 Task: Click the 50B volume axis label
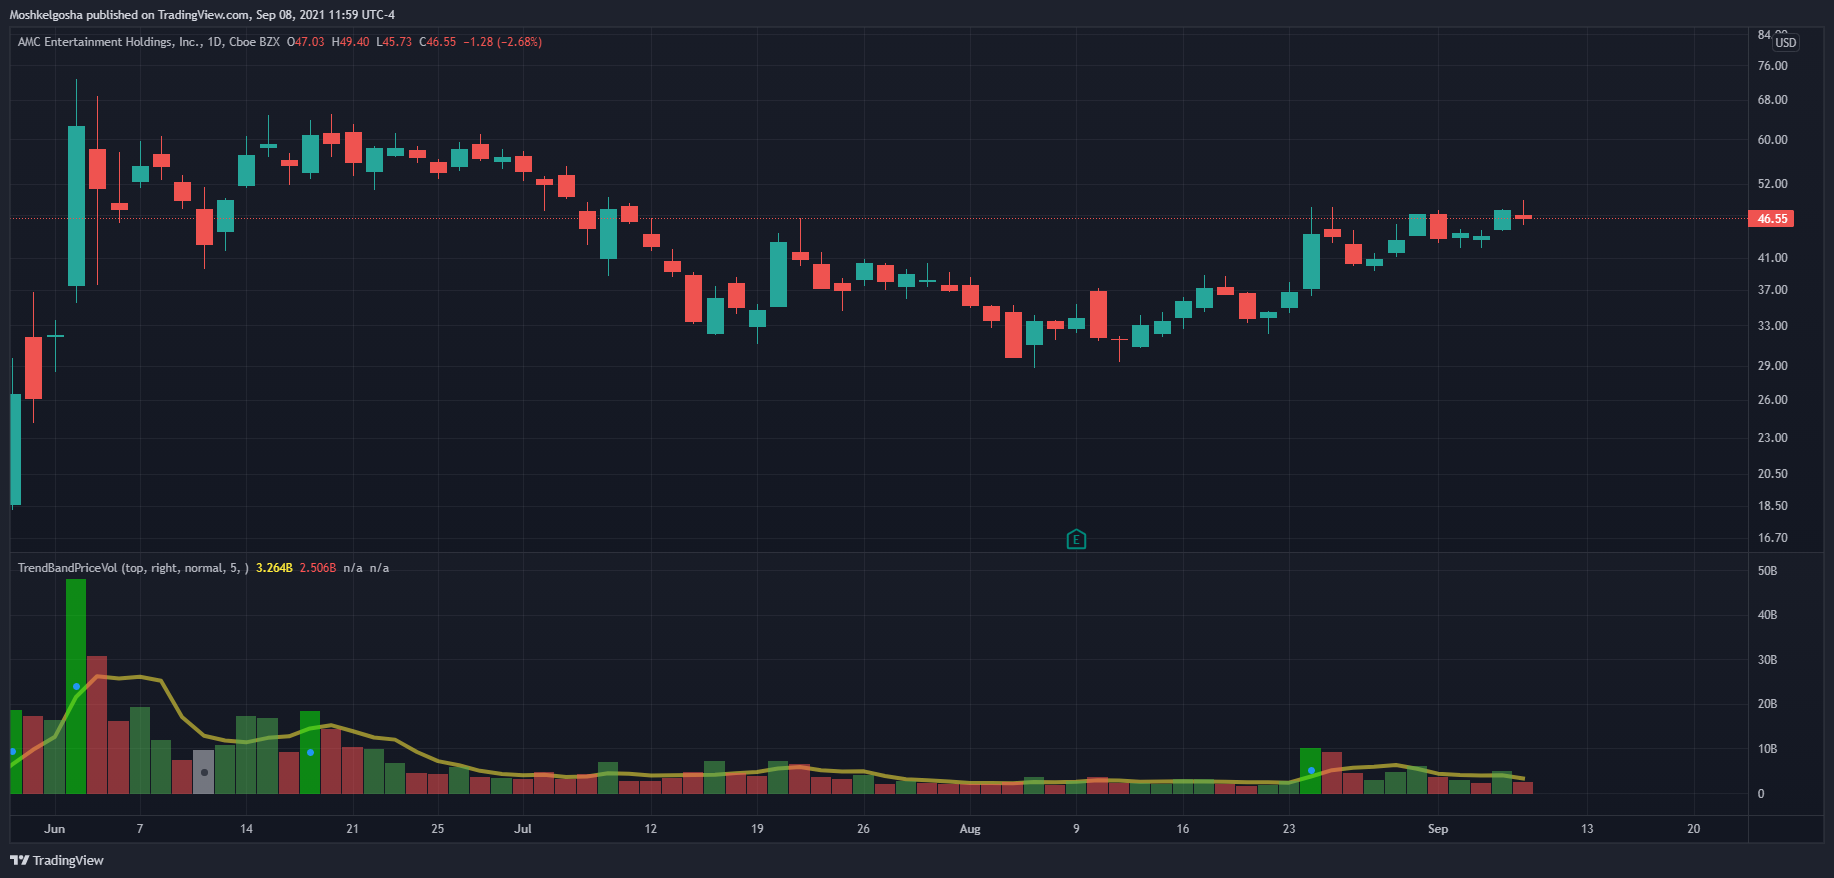tap(1767, 571)
